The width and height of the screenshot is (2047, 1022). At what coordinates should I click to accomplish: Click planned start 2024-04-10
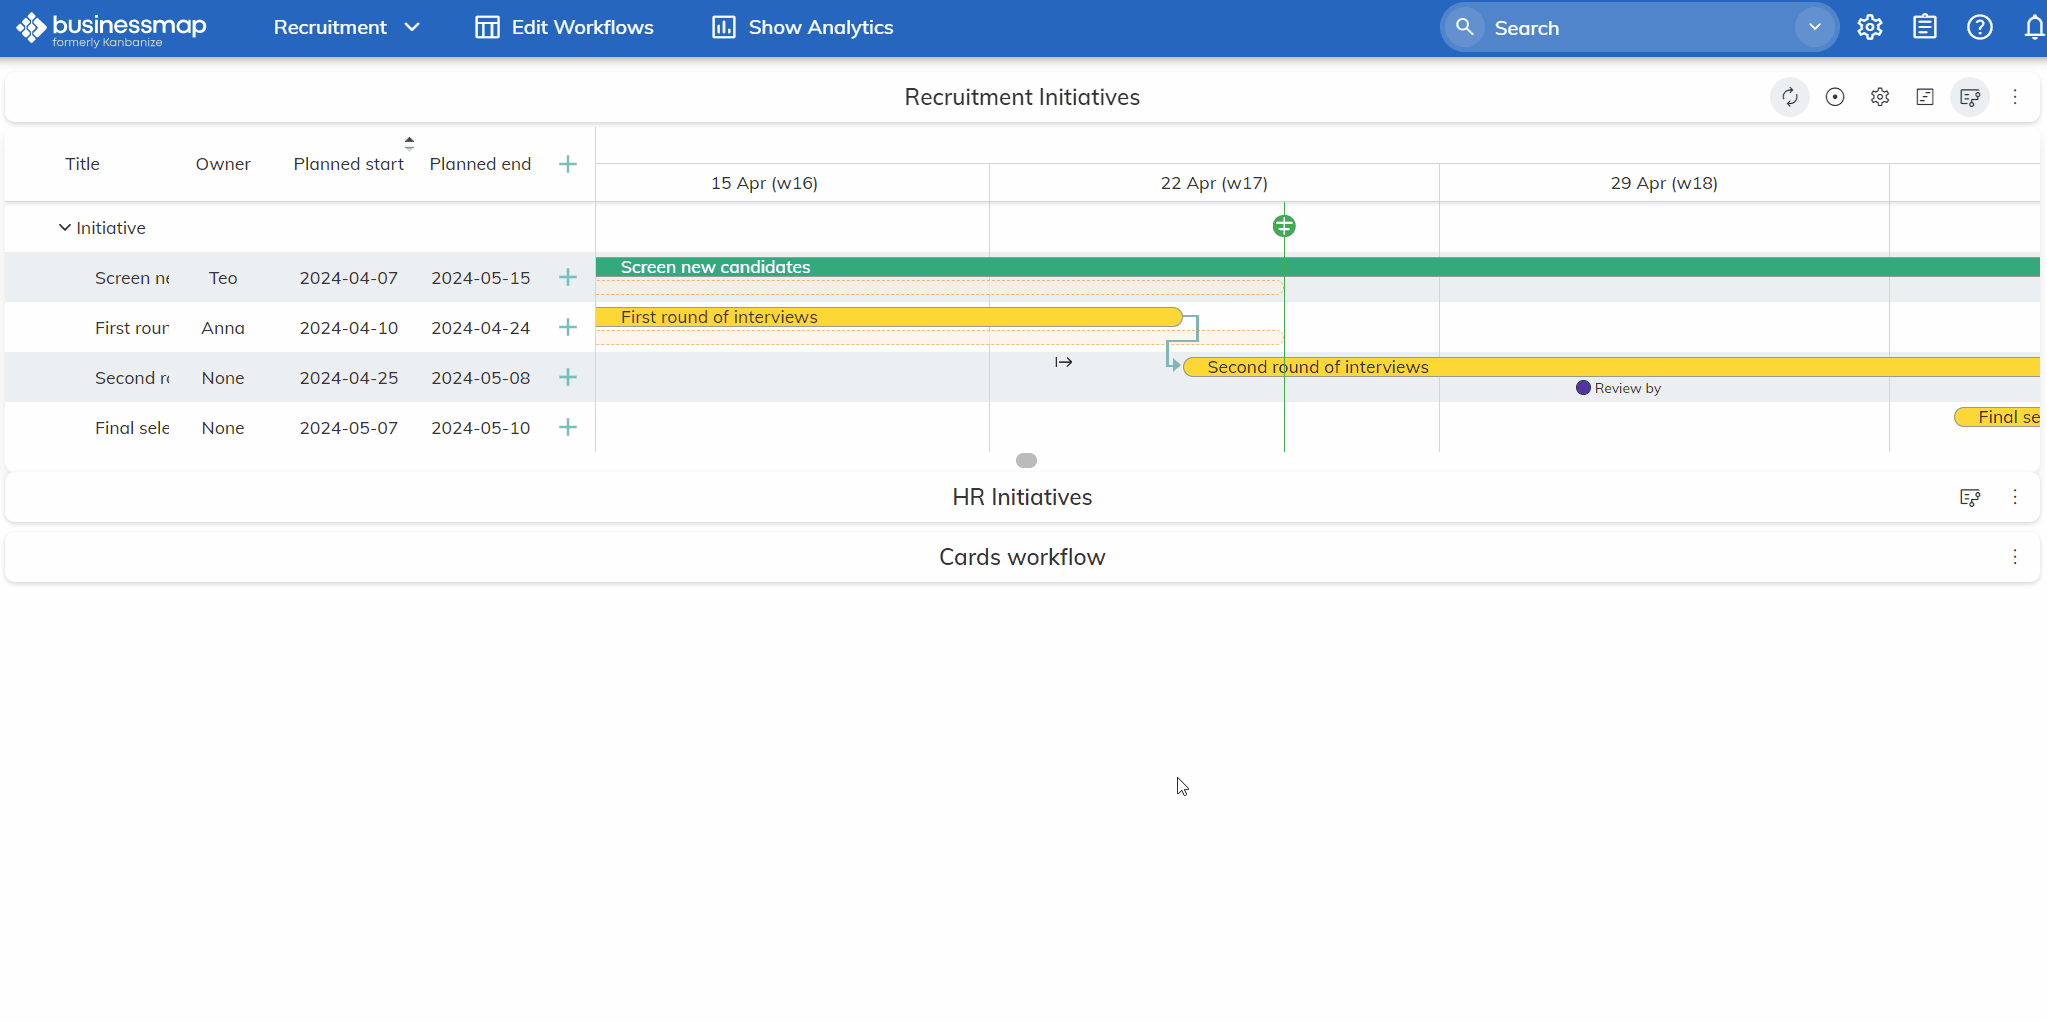[349, 328]
